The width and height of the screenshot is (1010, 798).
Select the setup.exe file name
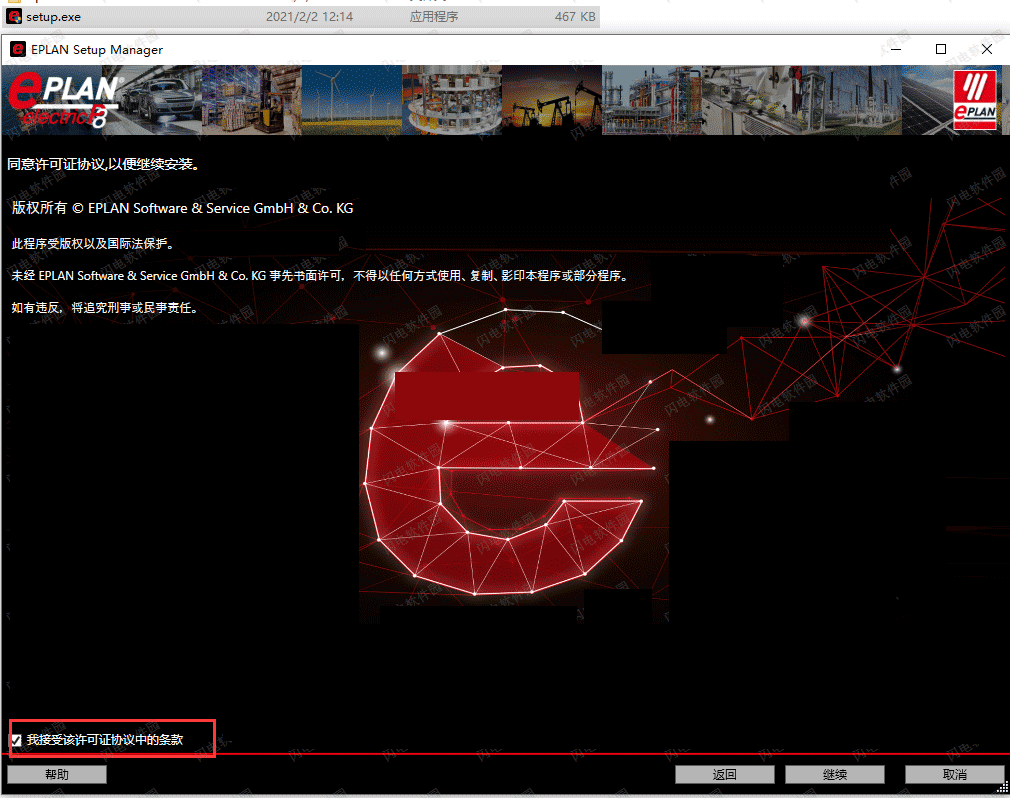click(53, 17)
